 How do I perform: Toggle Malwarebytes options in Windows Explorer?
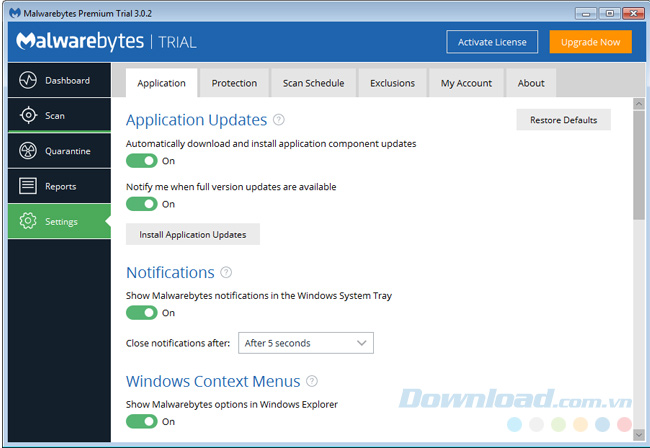click(x=141, y=422)
